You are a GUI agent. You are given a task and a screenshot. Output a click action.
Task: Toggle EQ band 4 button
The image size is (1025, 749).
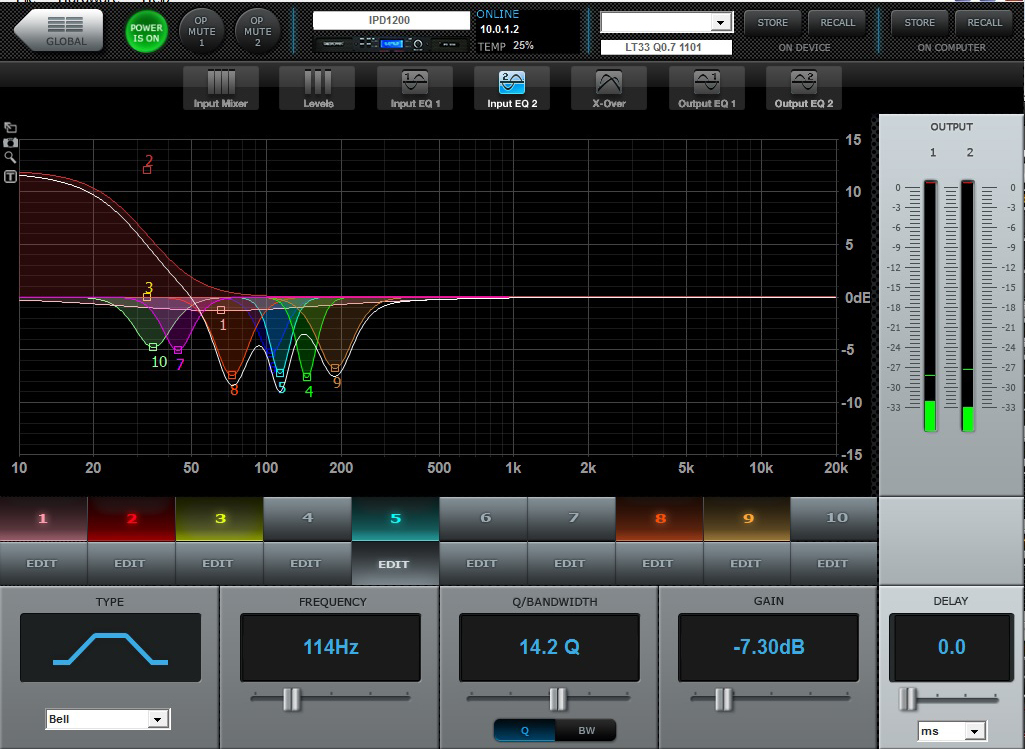[x=307, y=519]
